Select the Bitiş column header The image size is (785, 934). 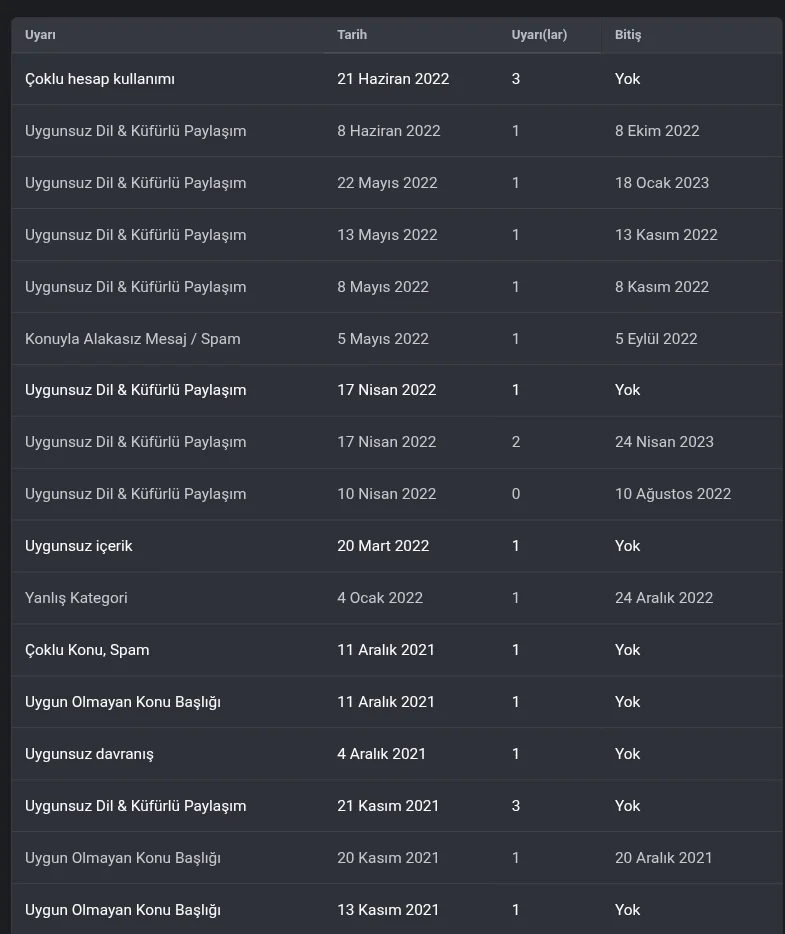(x=628, y=35)
